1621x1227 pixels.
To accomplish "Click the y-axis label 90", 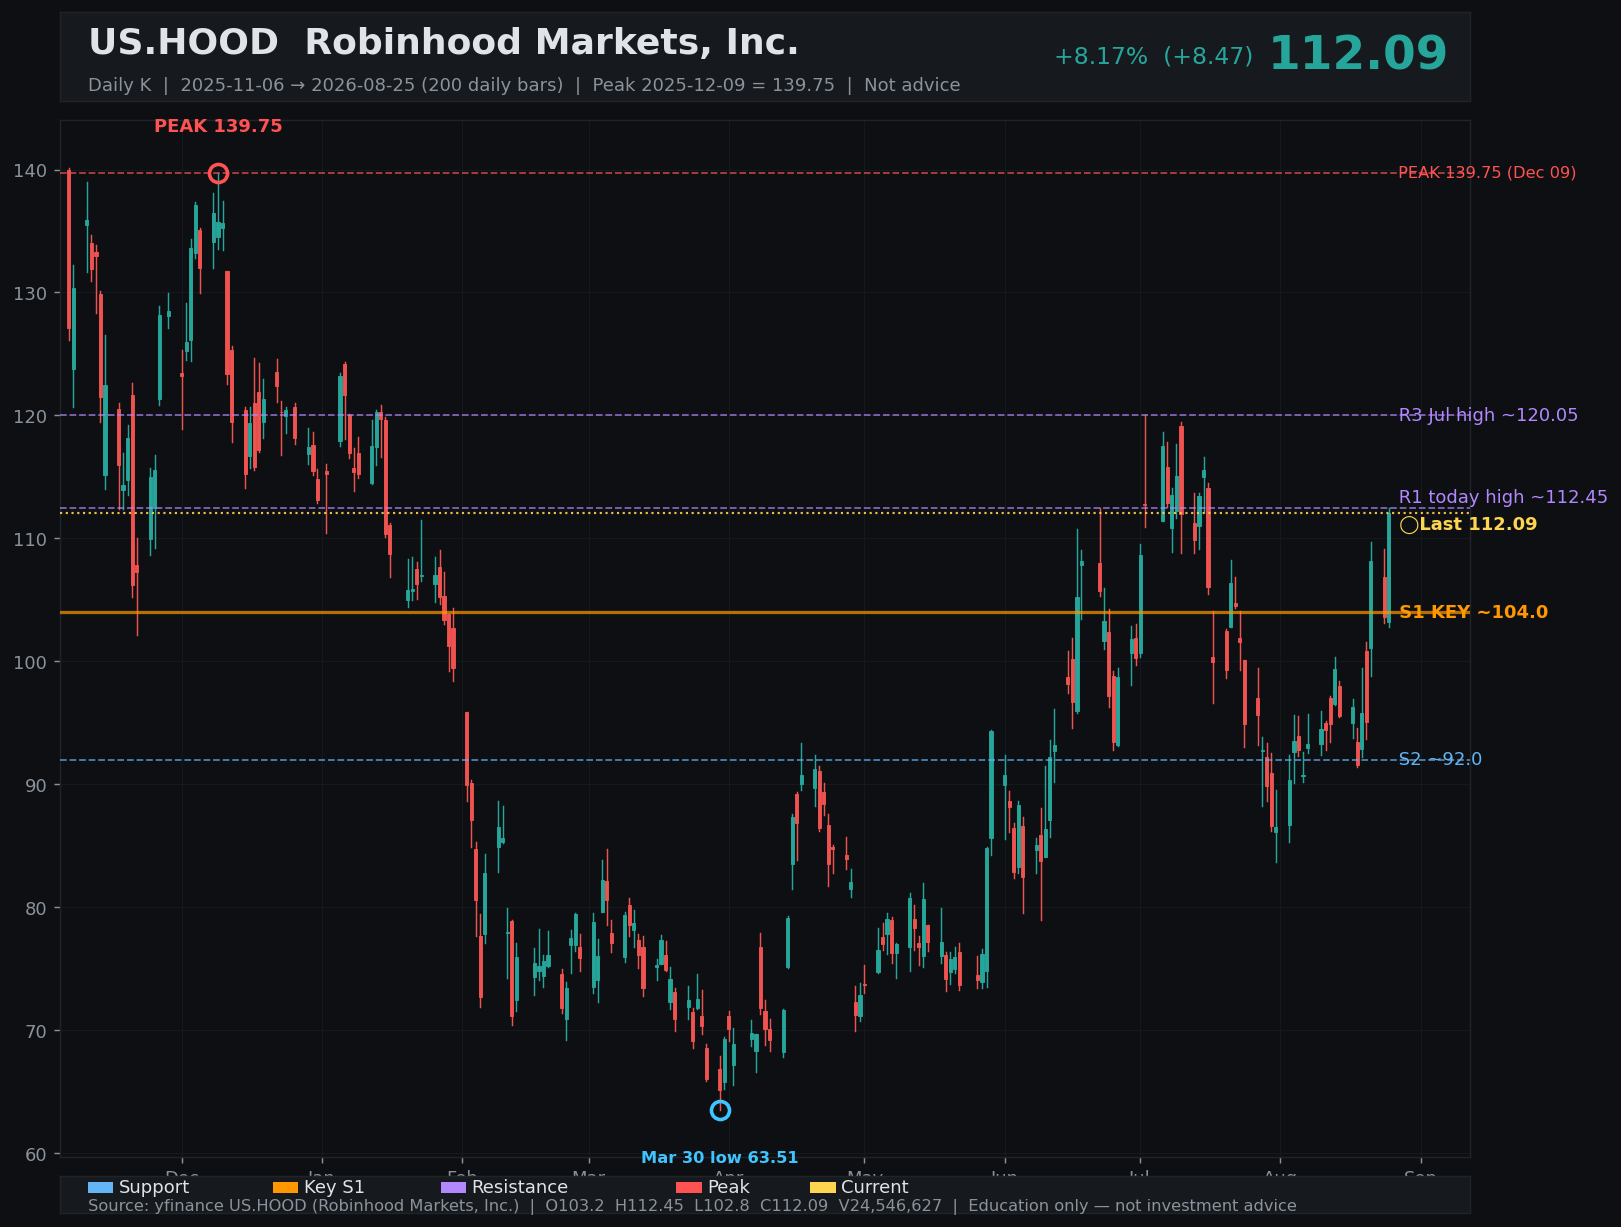I will click(x=36, y=786).
